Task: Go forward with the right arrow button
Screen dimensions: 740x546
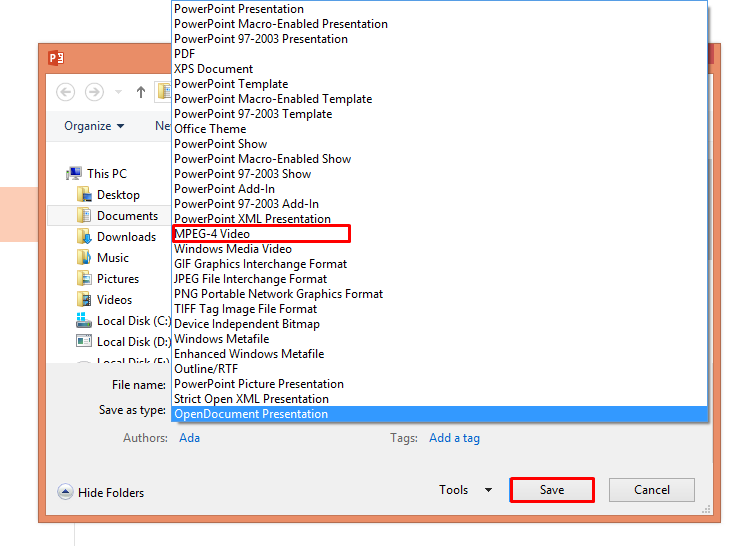Action: [94, 92]
